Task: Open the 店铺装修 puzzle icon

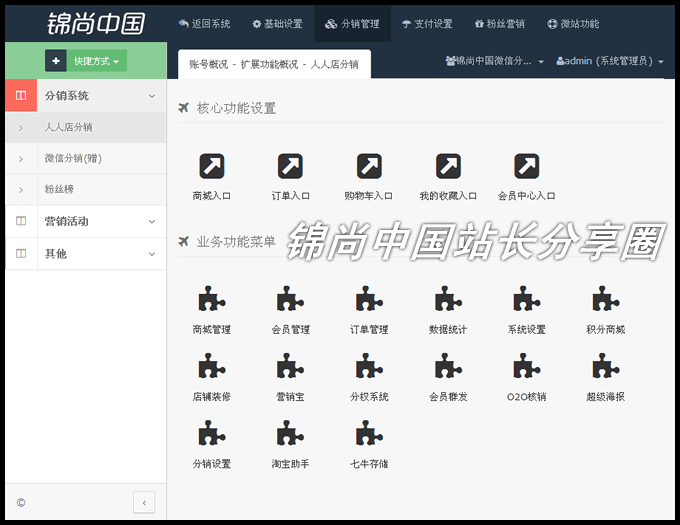Action: pyautogui.click(x=212, y=366)
